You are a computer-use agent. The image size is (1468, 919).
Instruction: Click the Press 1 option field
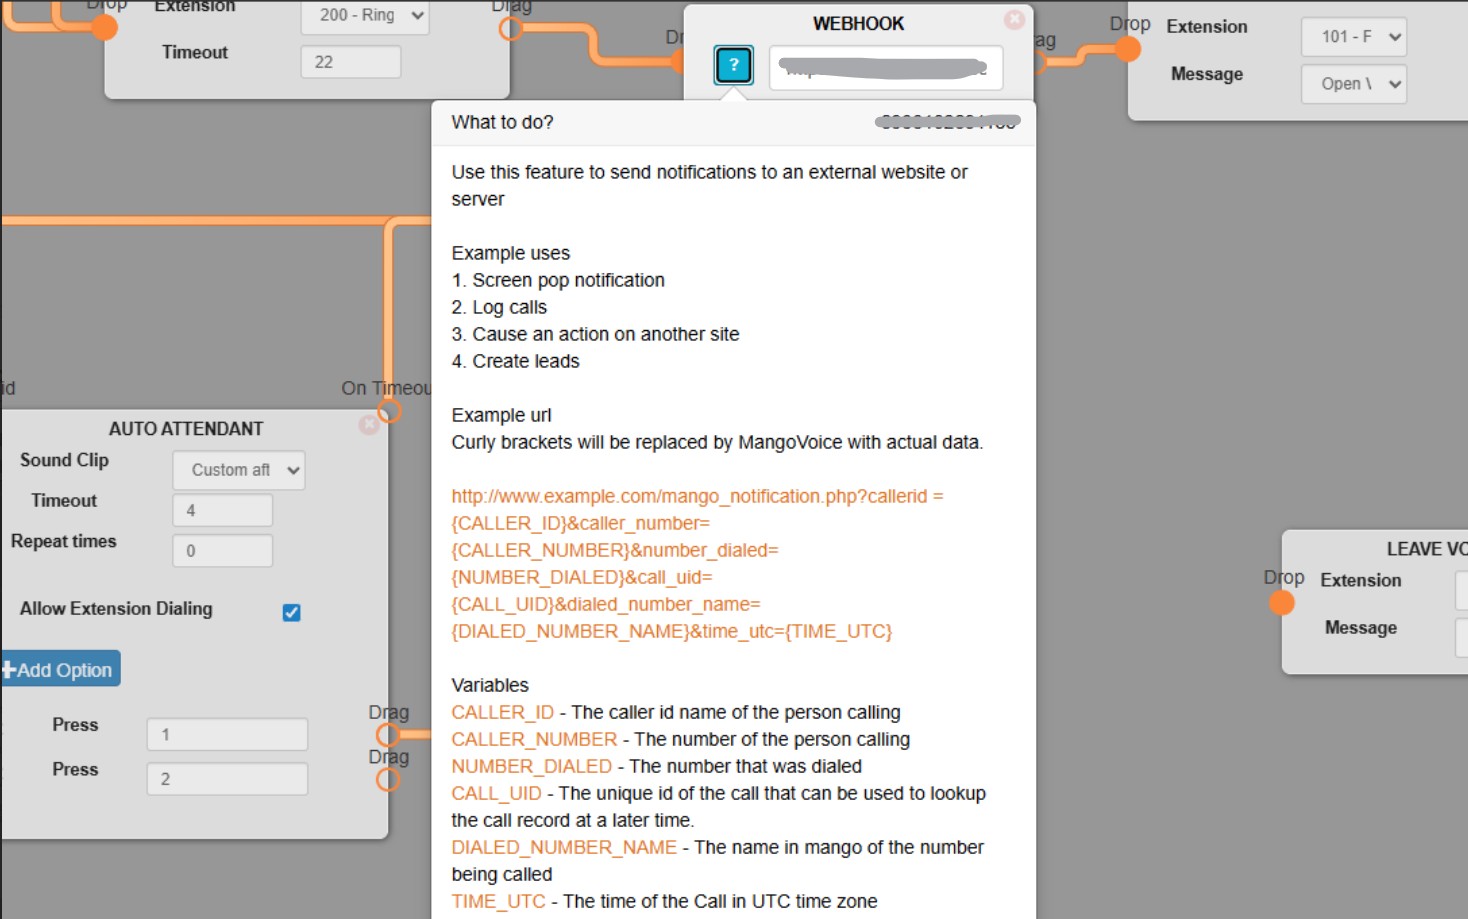pos(227,734)
